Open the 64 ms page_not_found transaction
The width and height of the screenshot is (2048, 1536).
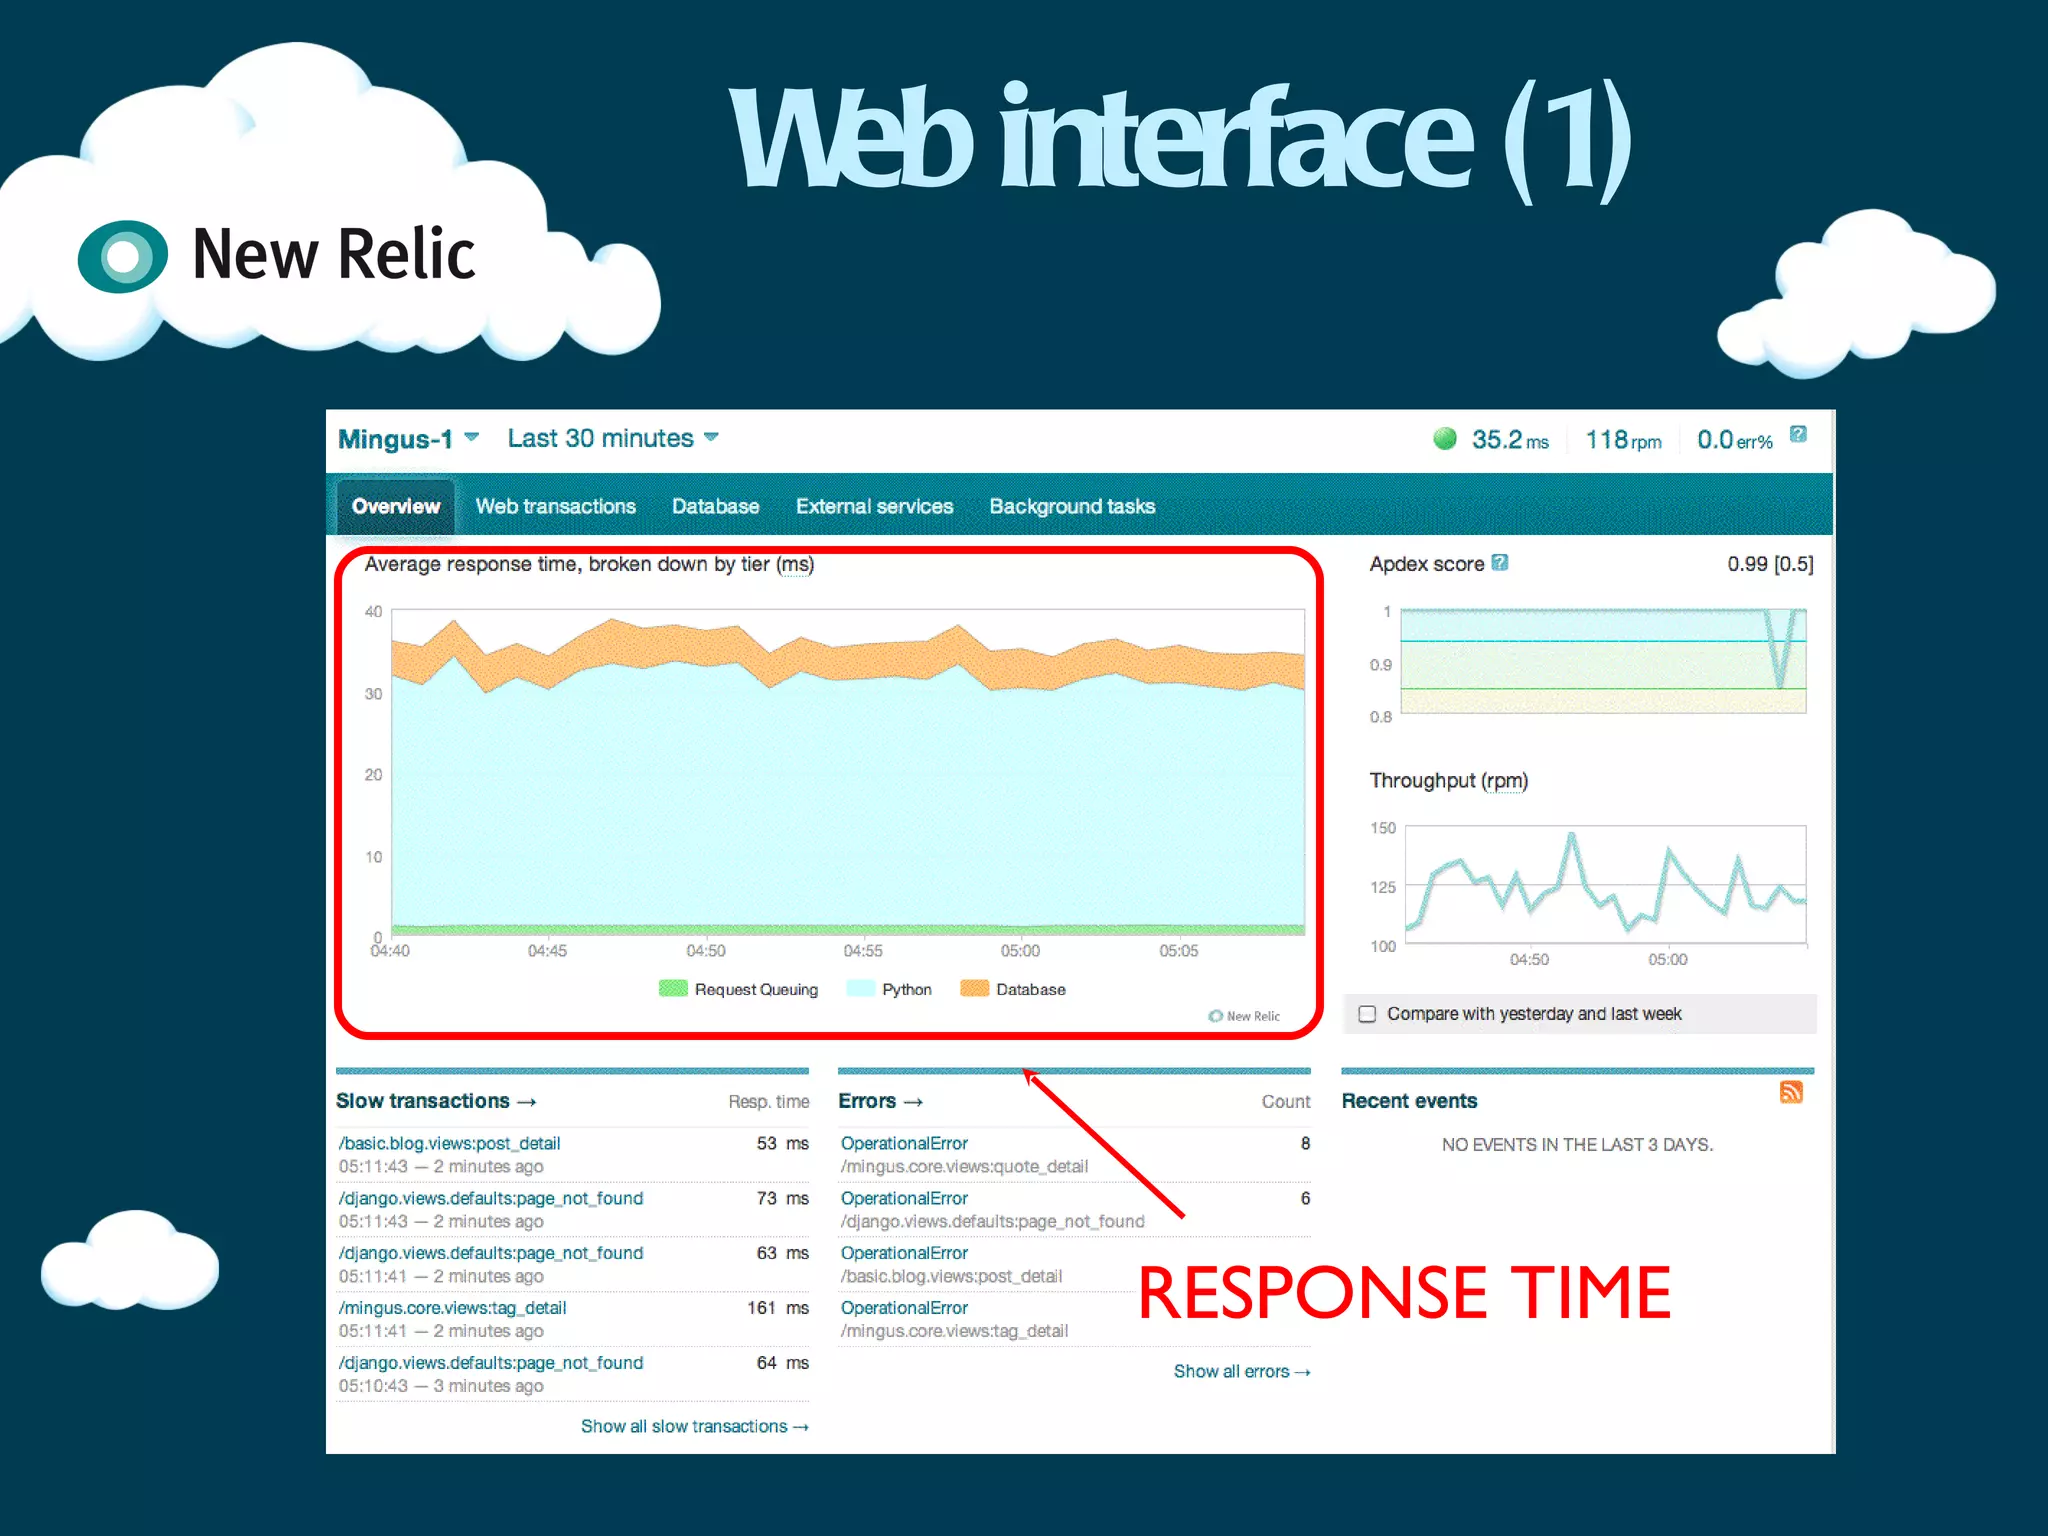click(x=490, y=1363)
